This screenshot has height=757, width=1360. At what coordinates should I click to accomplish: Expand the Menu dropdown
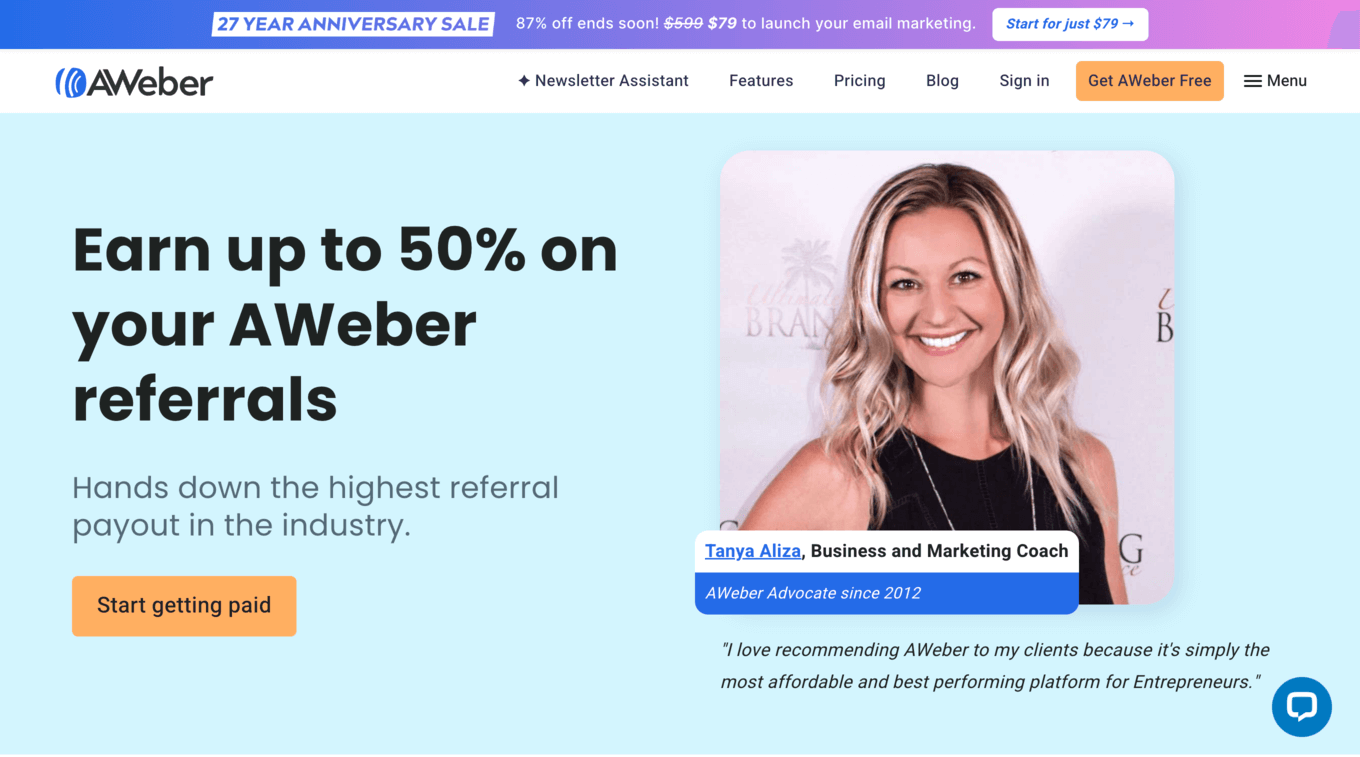click(1275, 81)
